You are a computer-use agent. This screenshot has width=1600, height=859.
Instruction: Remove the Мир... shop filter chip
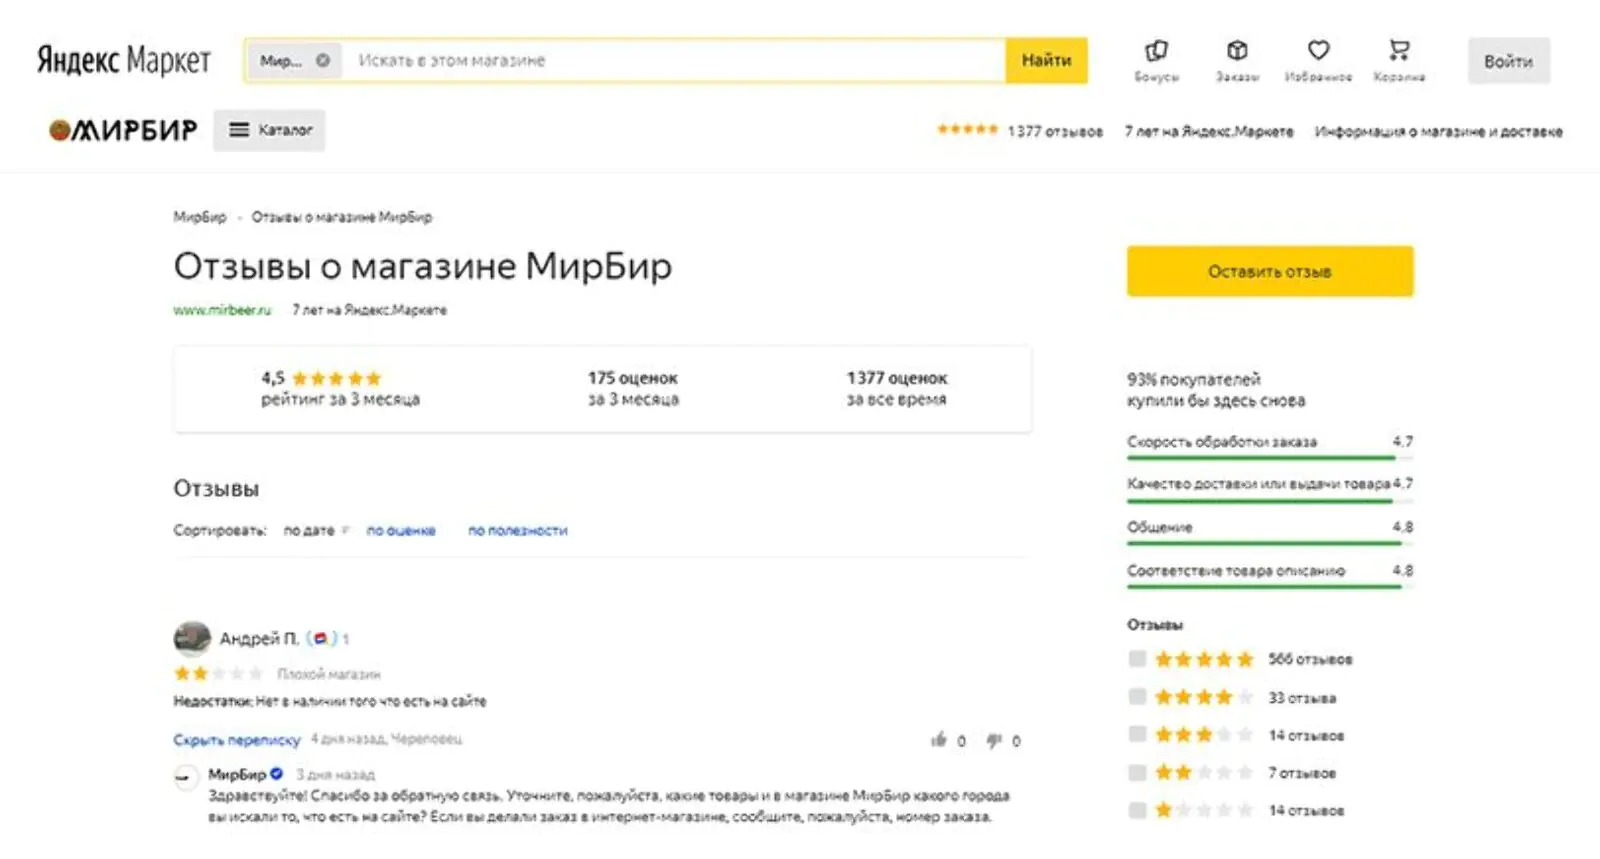tap(323, 60)
